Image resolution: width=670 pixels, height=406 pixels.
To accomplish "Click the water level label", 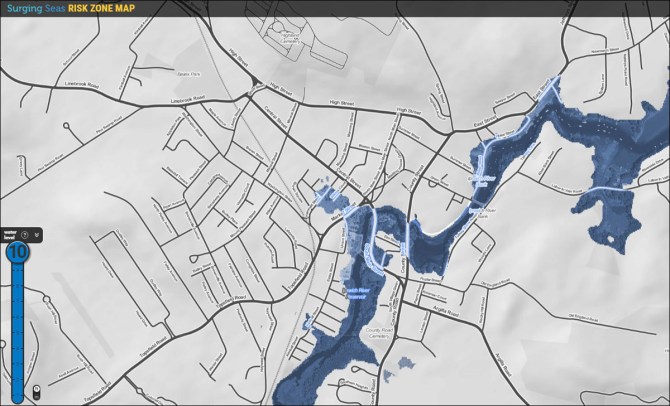I will 9,235.
